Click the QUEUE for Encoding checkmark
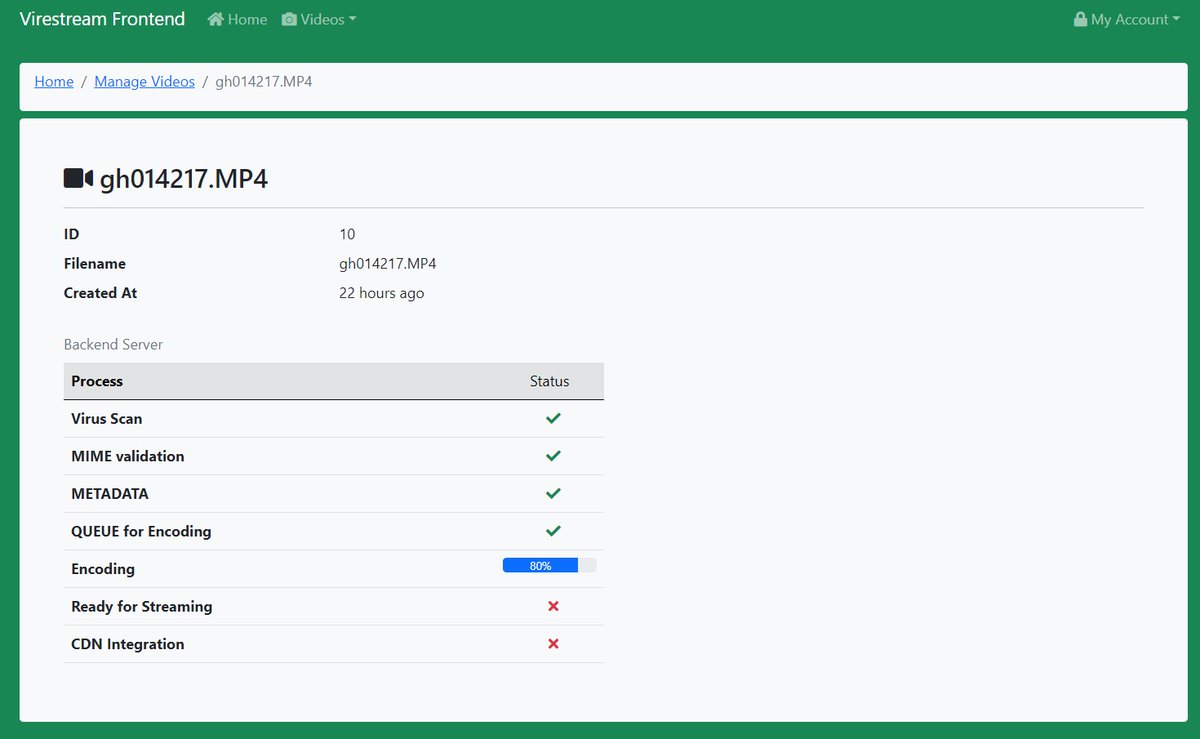The image size is (1200, 739). pyautogui.click(x=553, y=531)
